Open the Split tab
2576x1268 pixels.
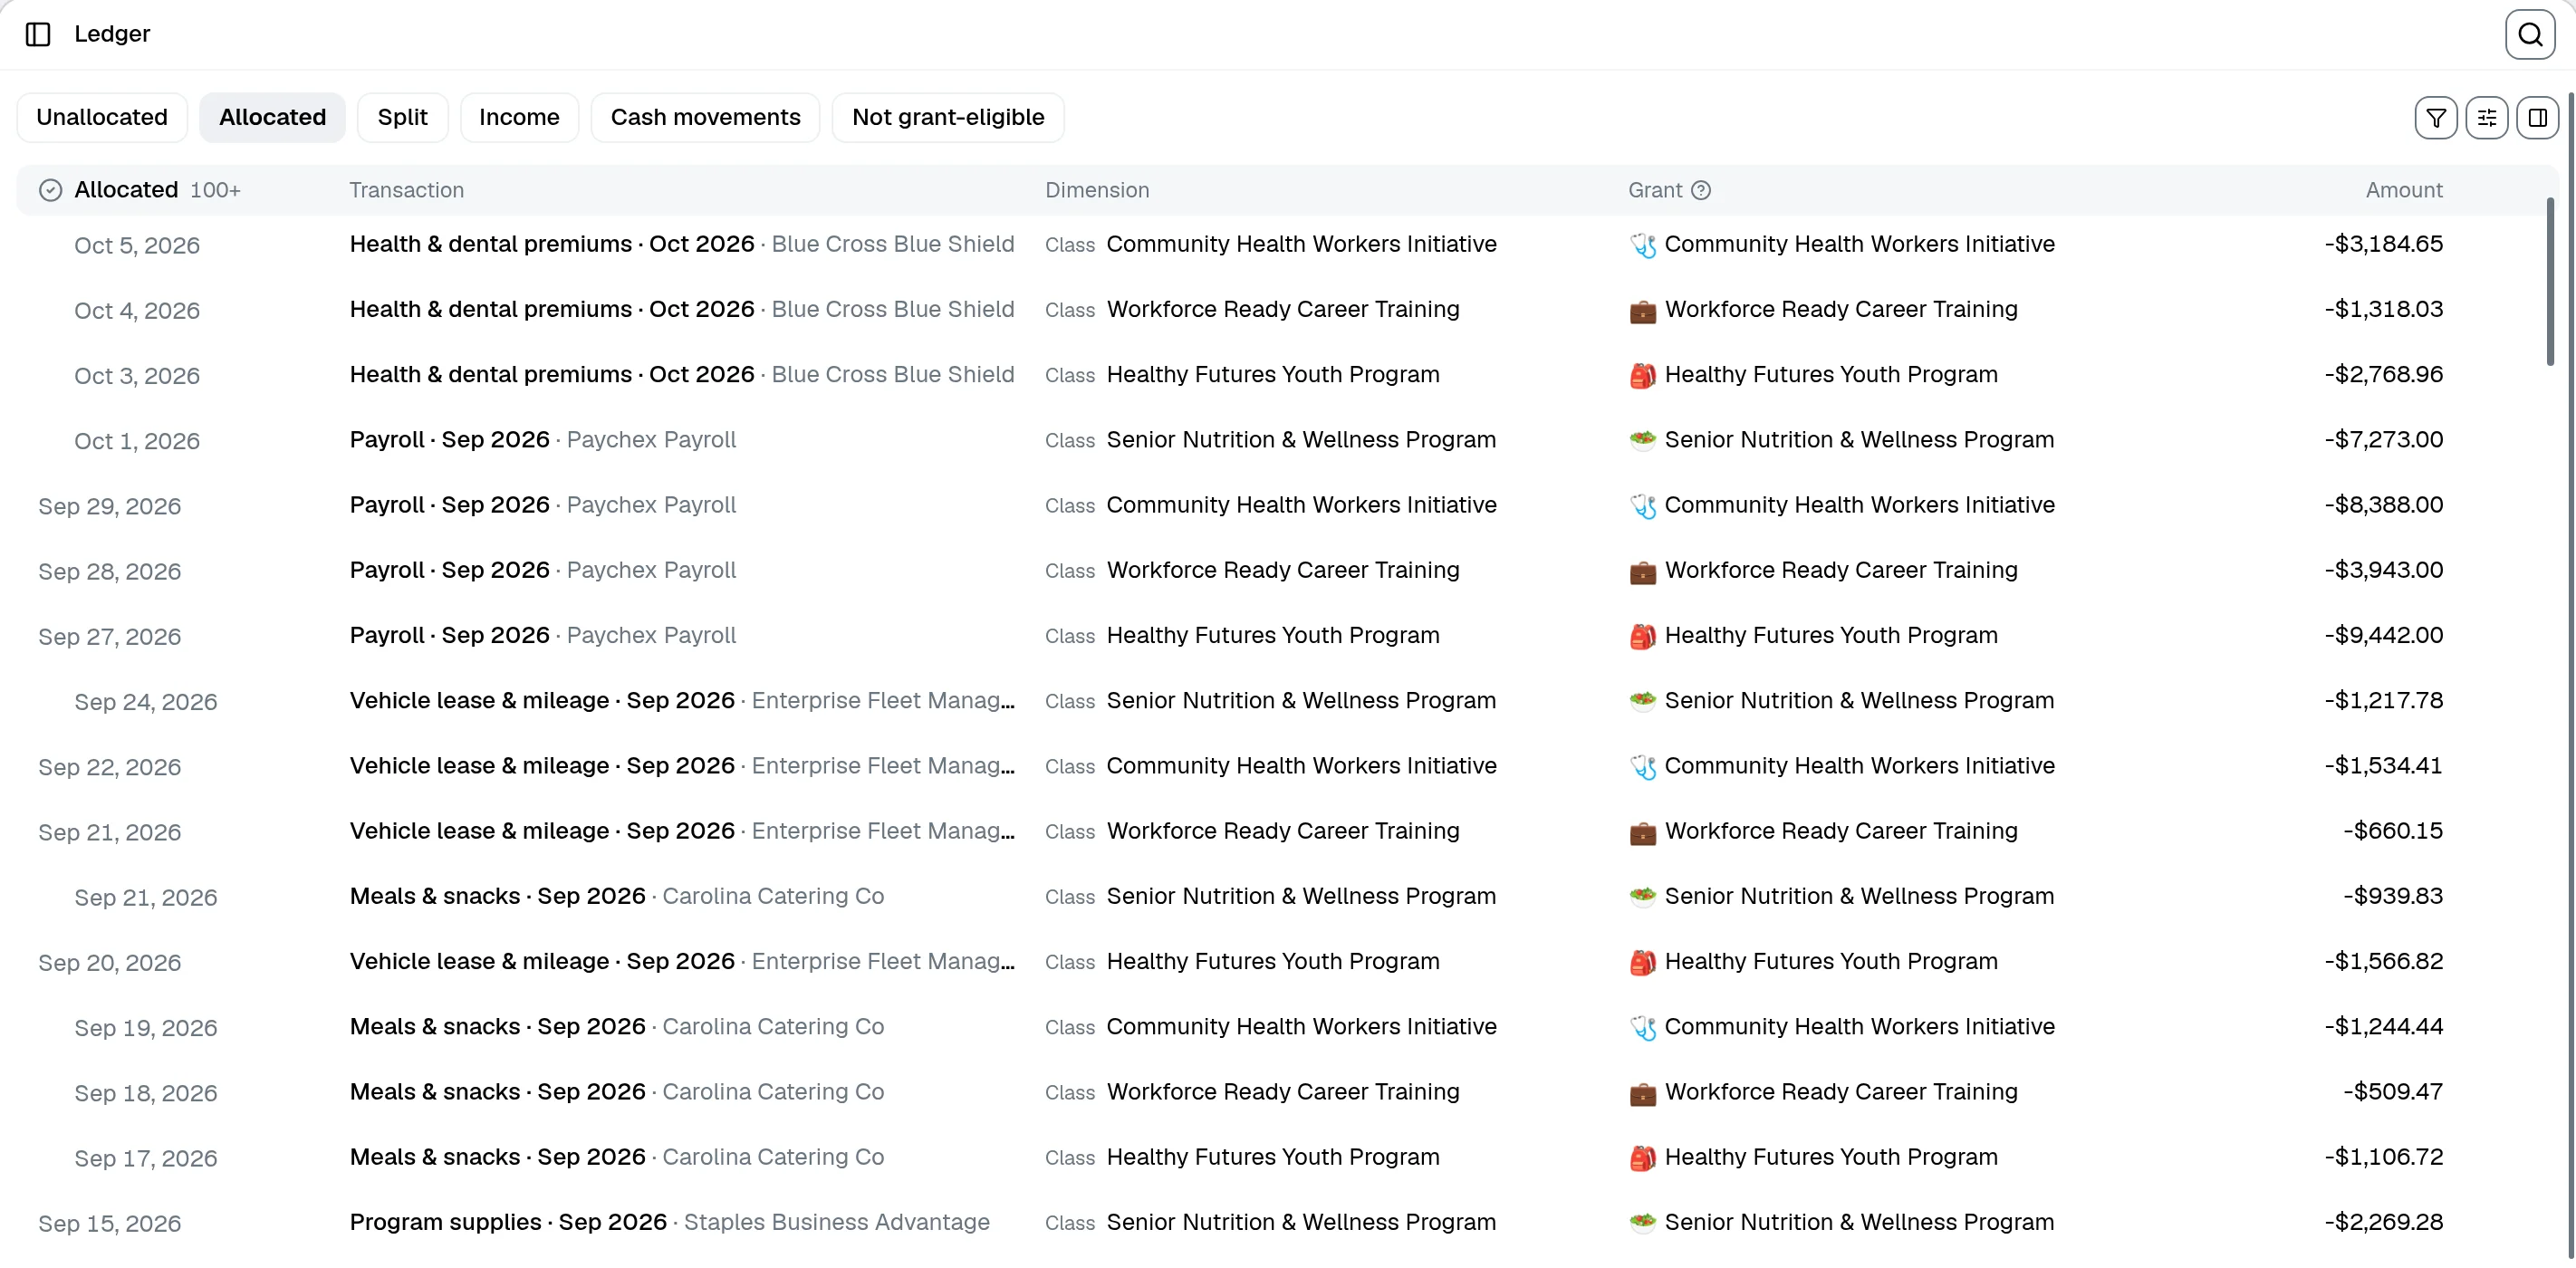coord(402,118)
